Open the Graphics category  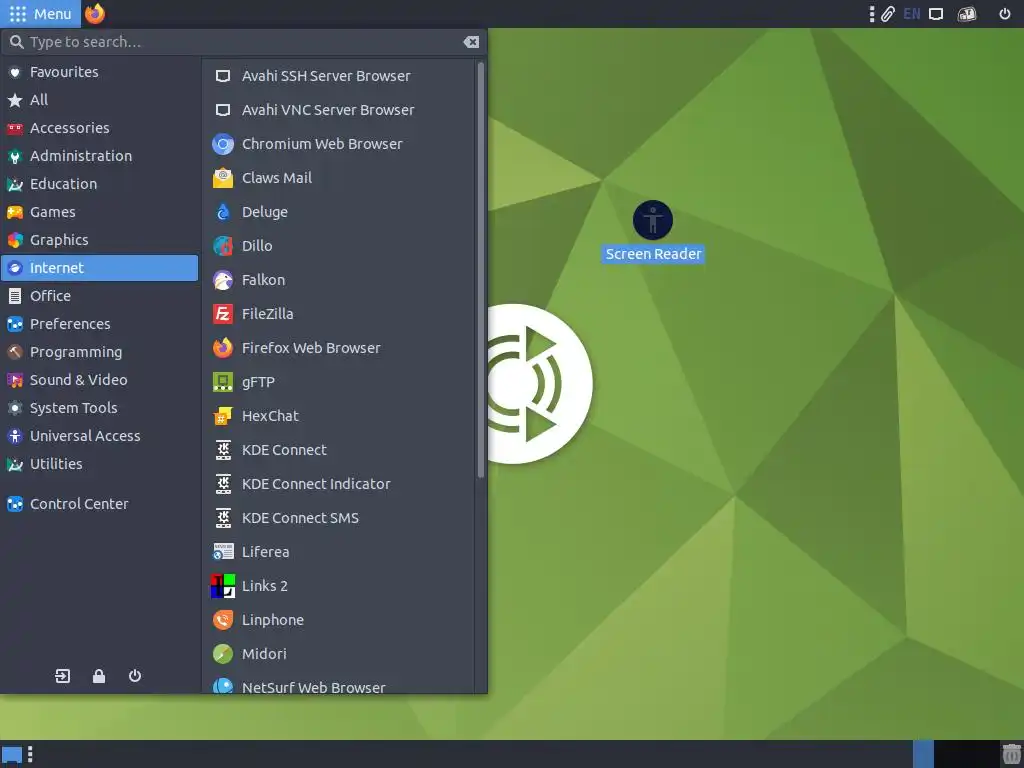click(99, 240)
